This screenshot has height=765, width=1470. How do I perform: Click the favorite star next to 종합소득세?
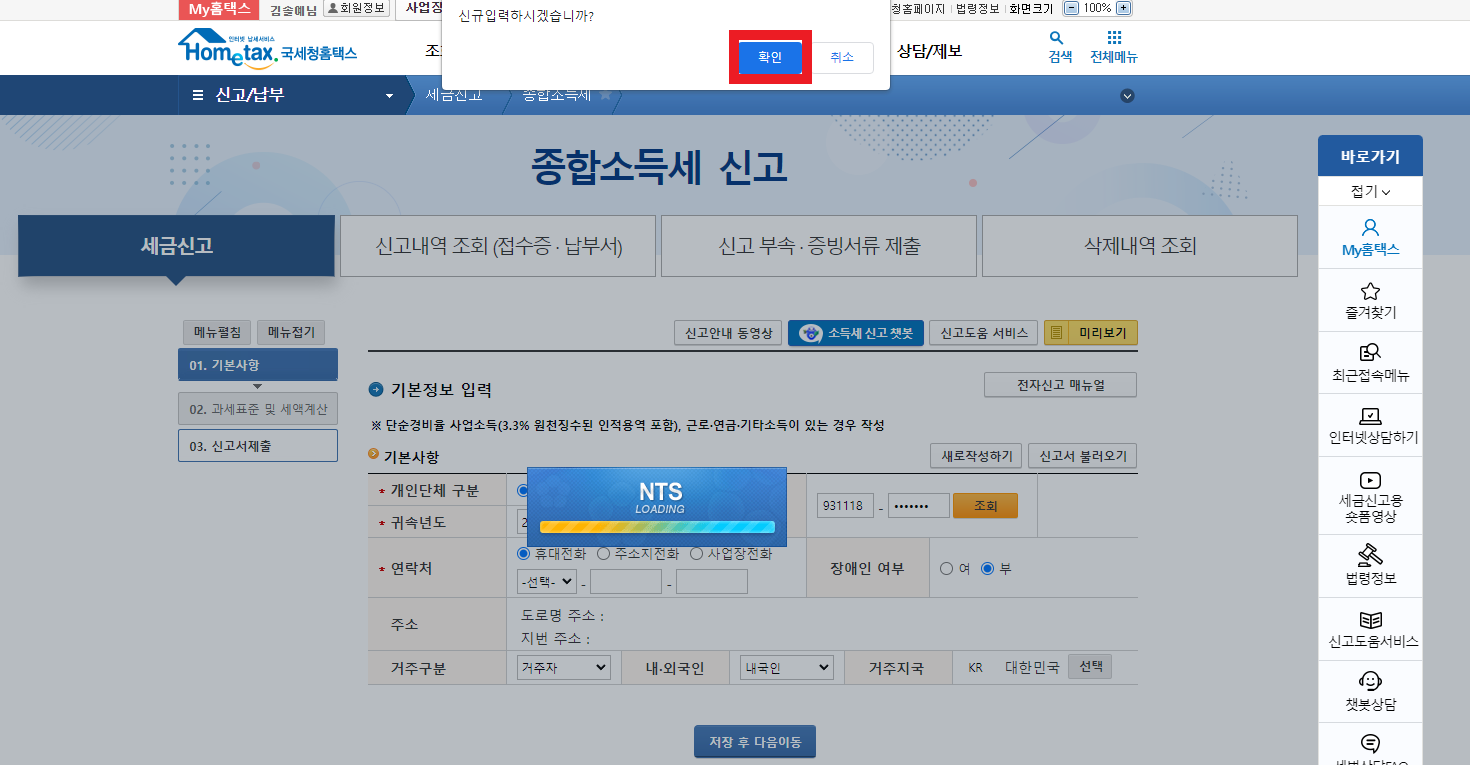pos(605,95)
